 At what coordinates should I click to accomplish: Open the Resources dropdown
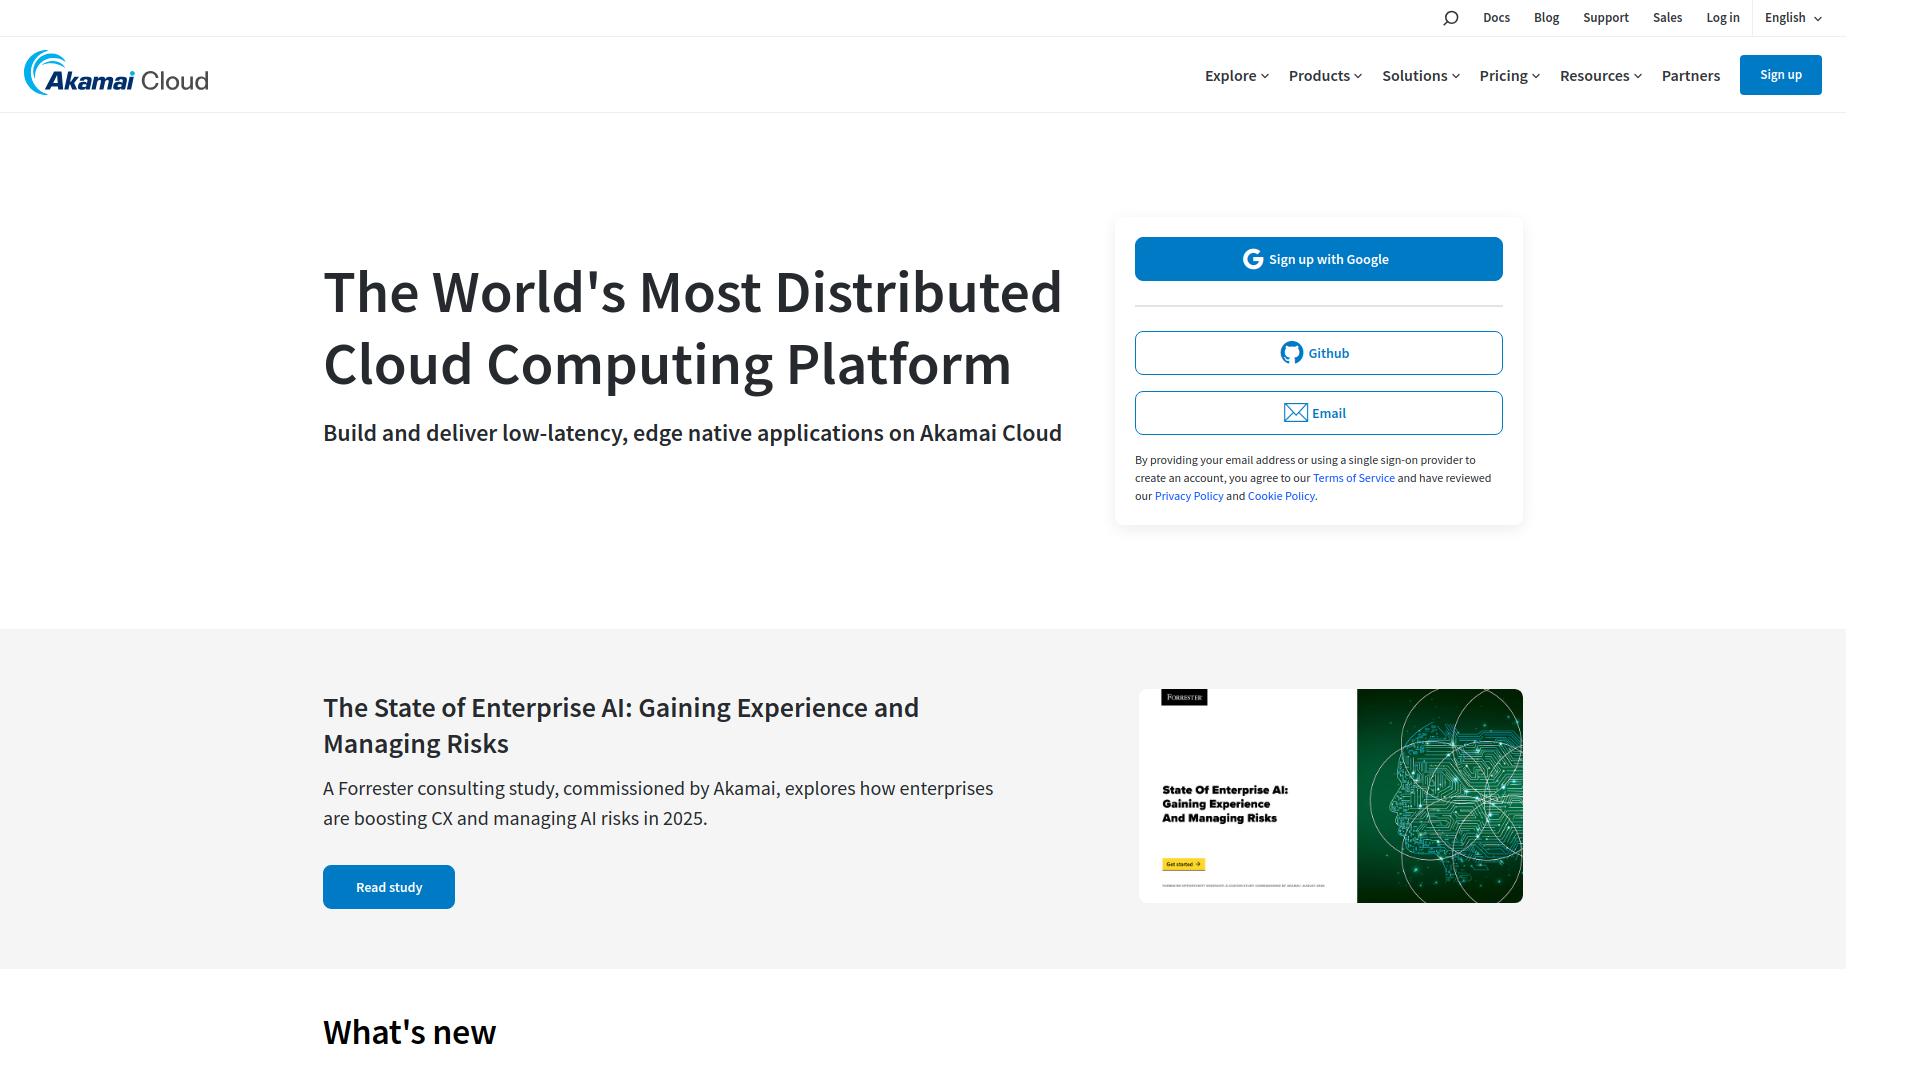(1600, 76)
